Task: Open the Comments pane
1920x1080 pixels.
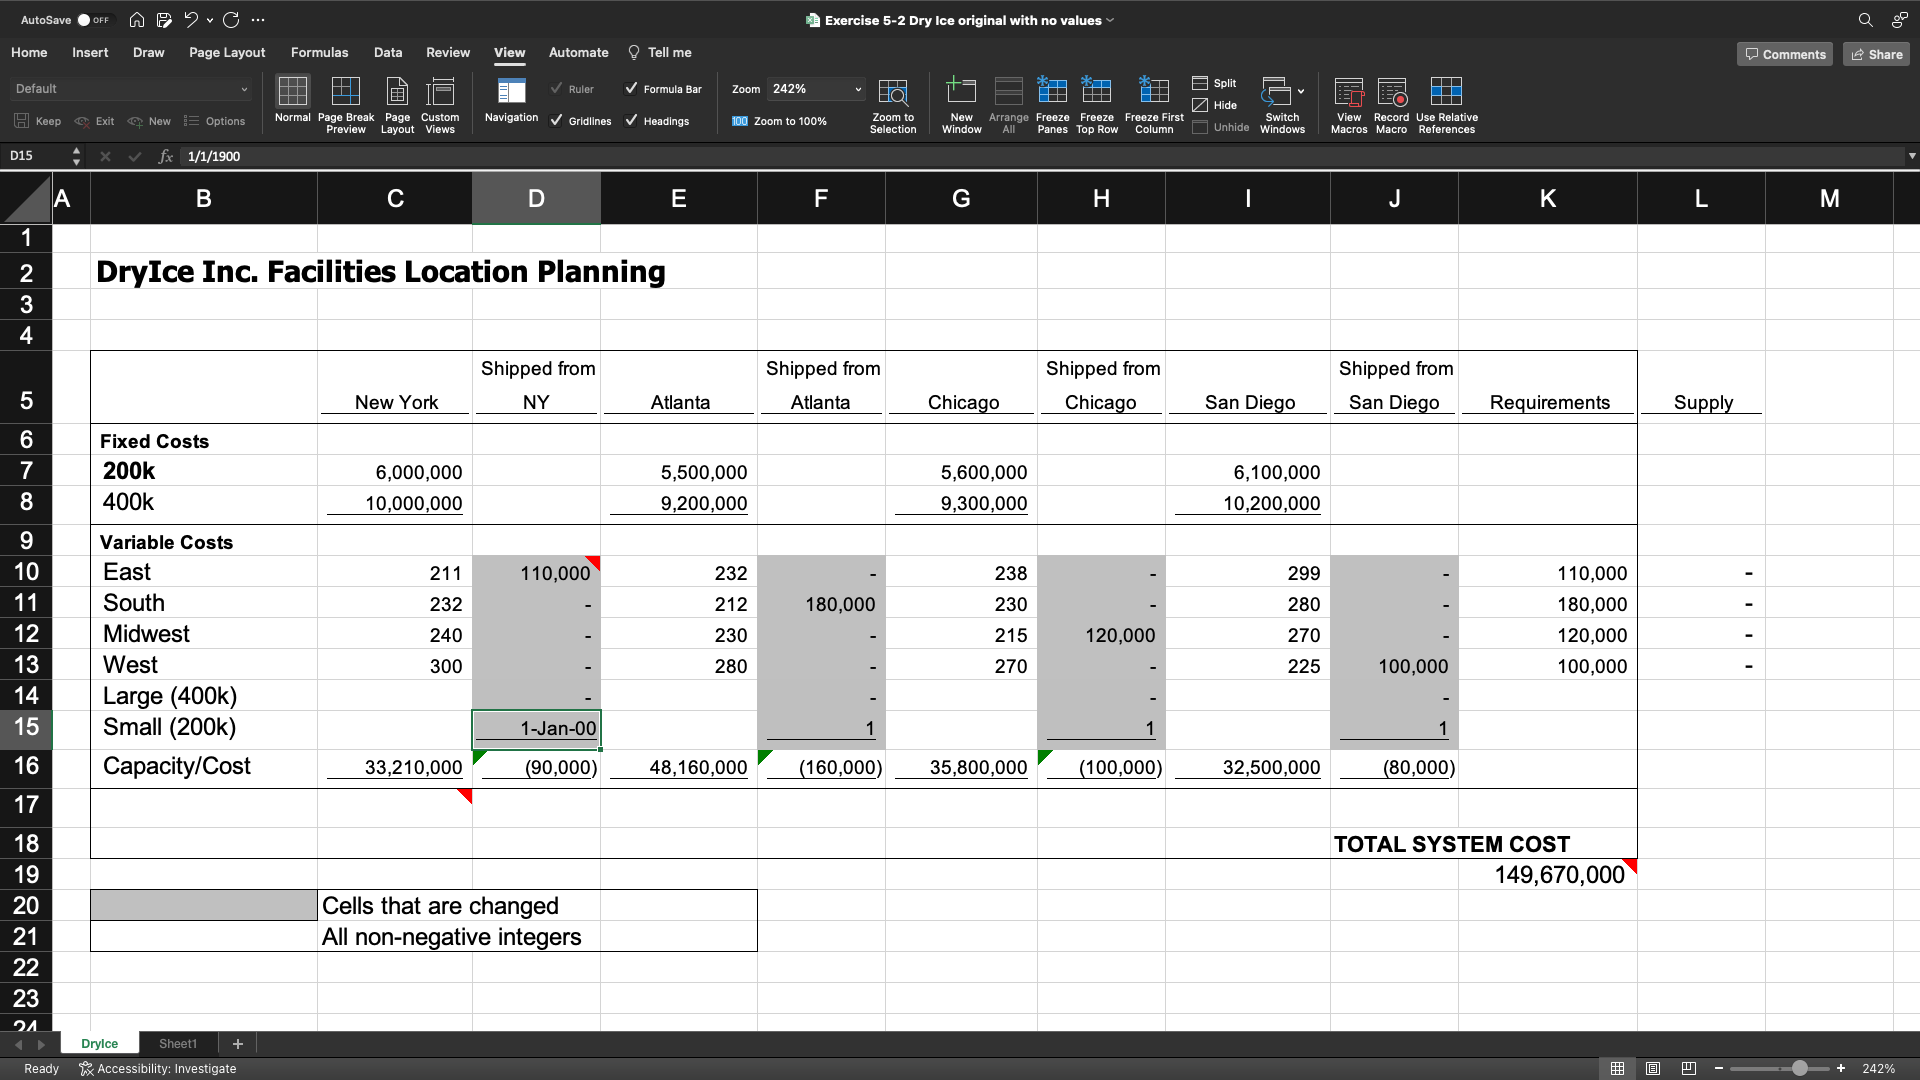Action: [1785, 53]
